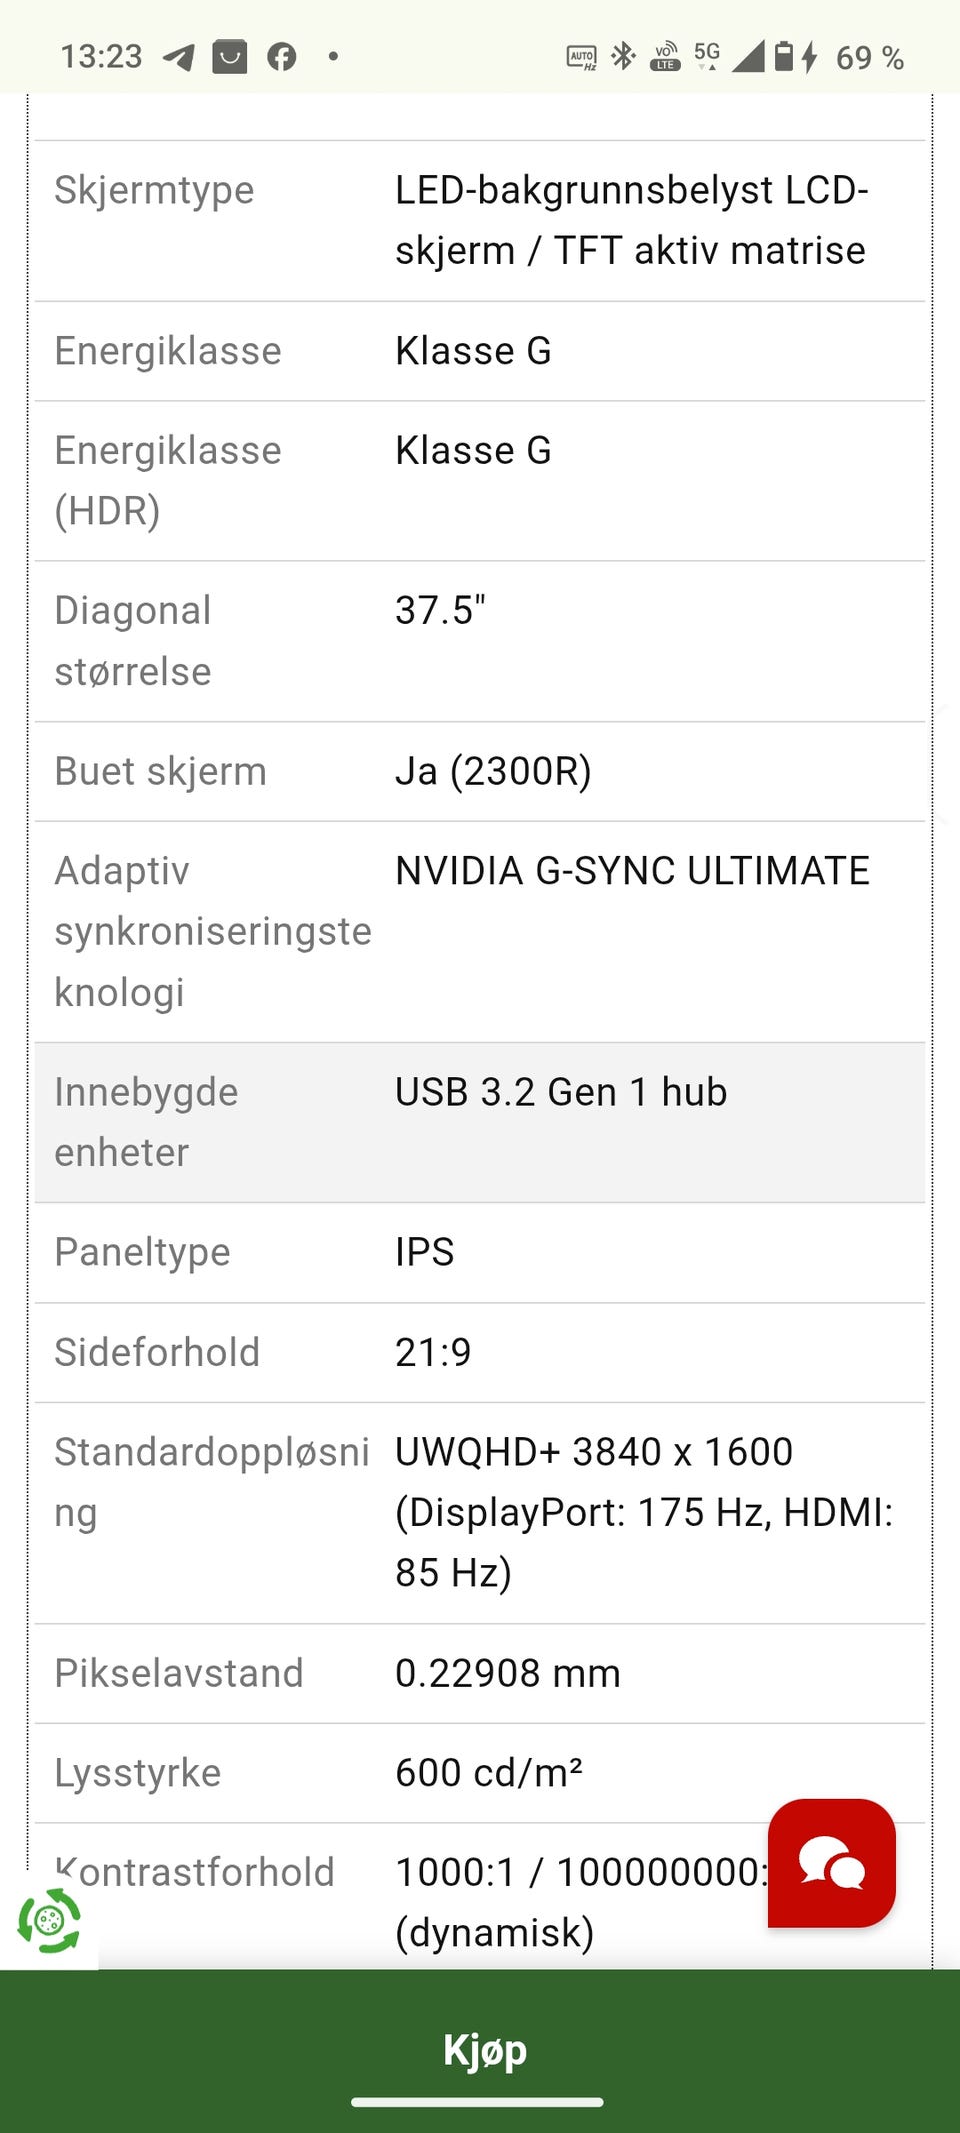Tap the UWQHD+ 3840 x 1600 resolution text
The image size is (960, 2133).
click(x=594, y=1452)
